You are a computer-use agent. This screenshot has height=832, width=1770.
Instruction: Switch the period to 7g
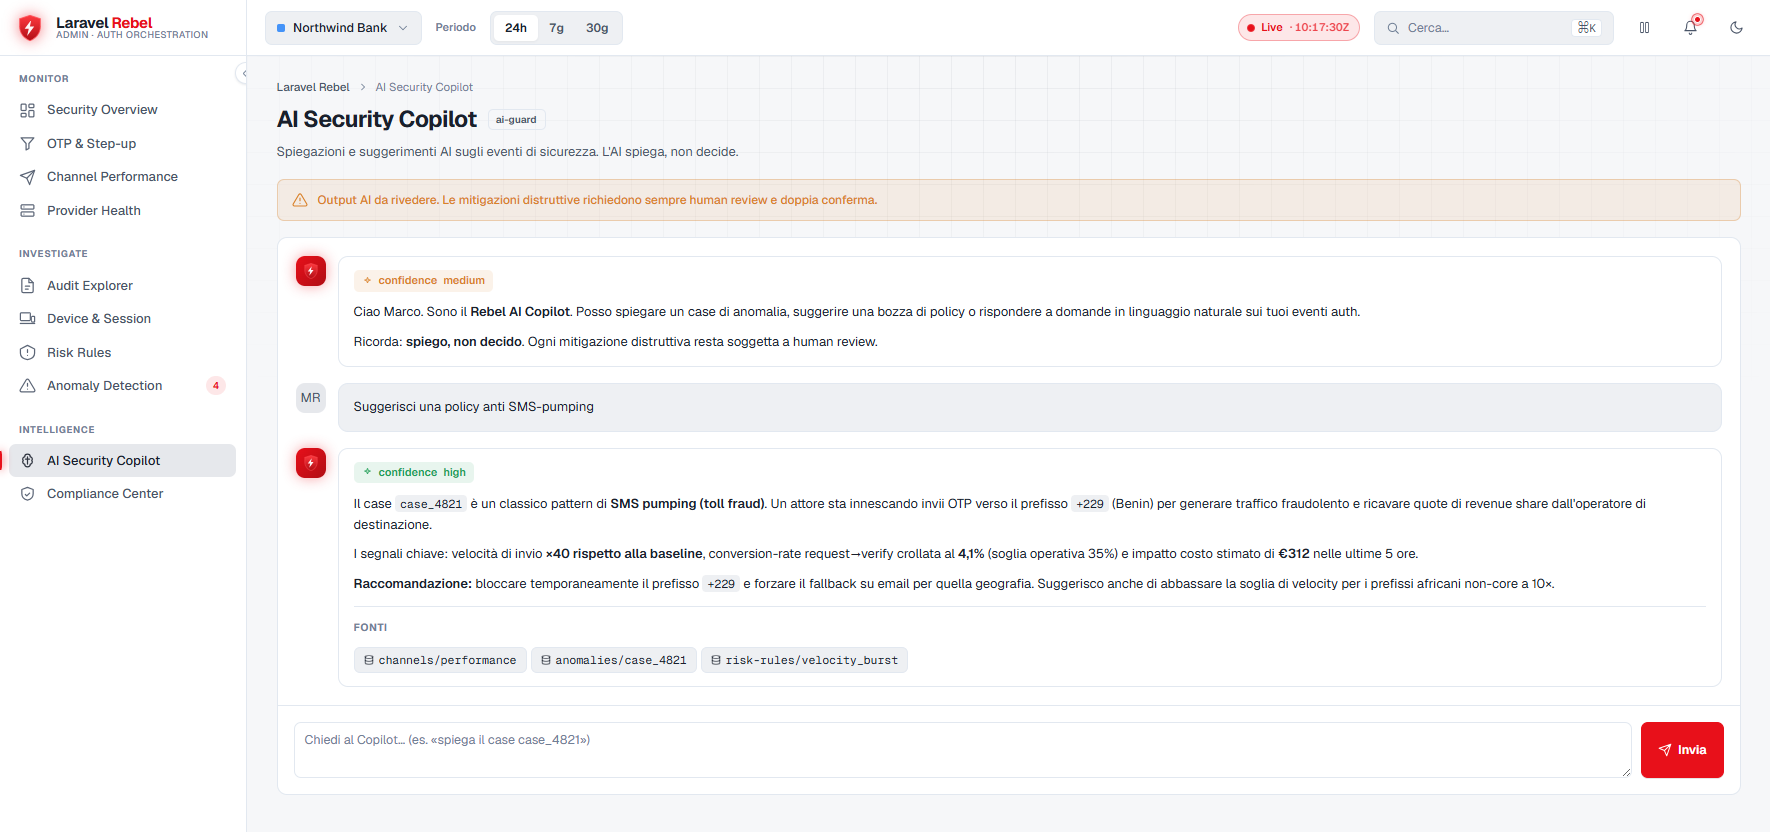pyautogui.click(x=557, y=28)
